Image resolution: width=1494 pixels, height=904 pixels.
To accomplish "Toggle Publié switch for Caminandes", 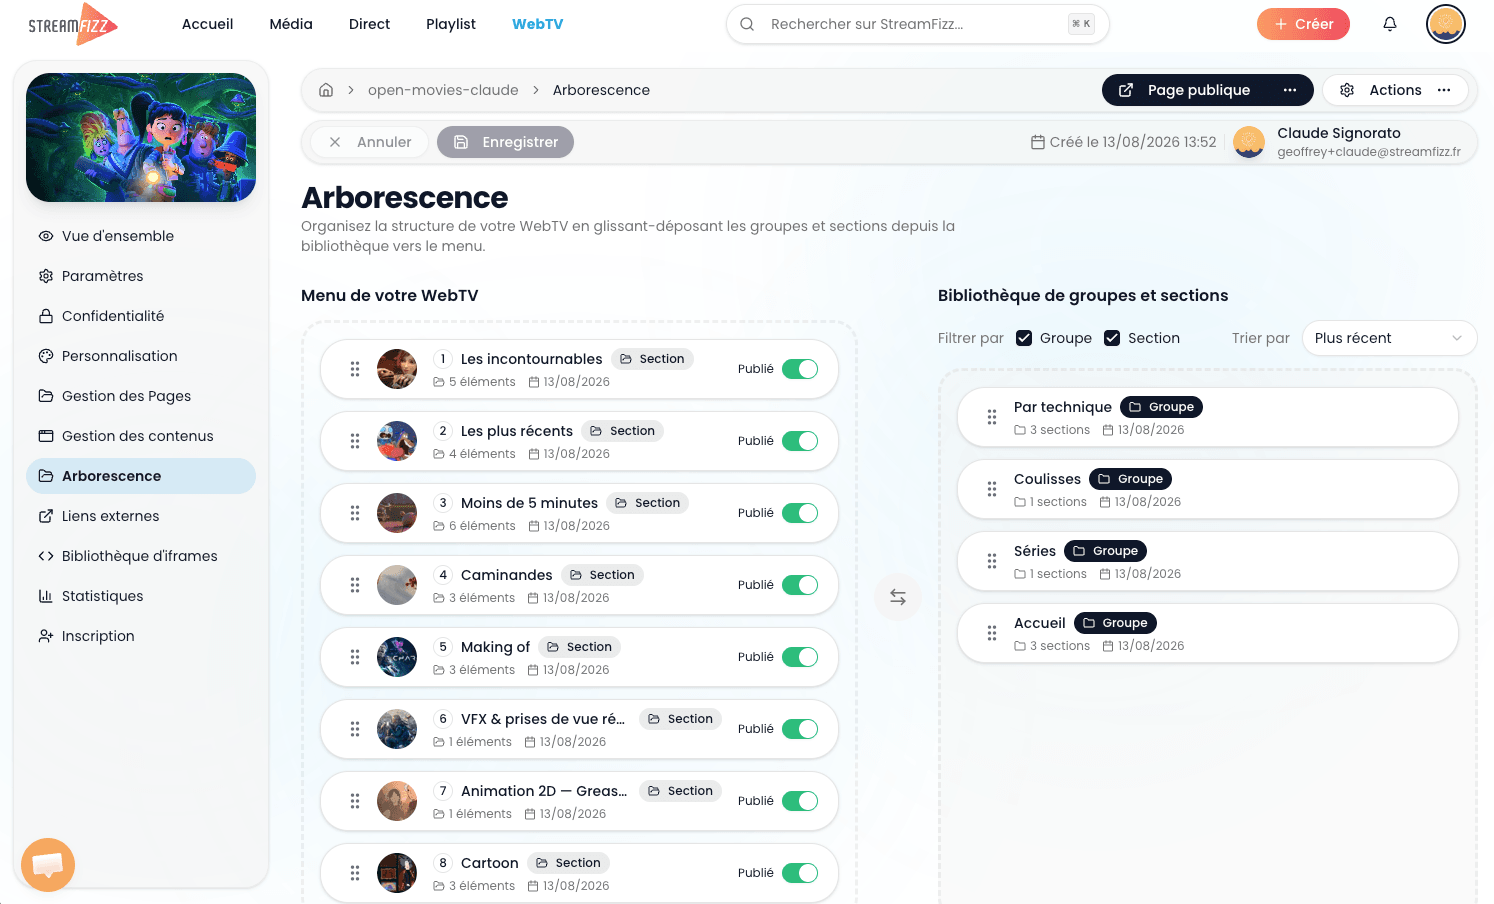I will coord(800,585).
